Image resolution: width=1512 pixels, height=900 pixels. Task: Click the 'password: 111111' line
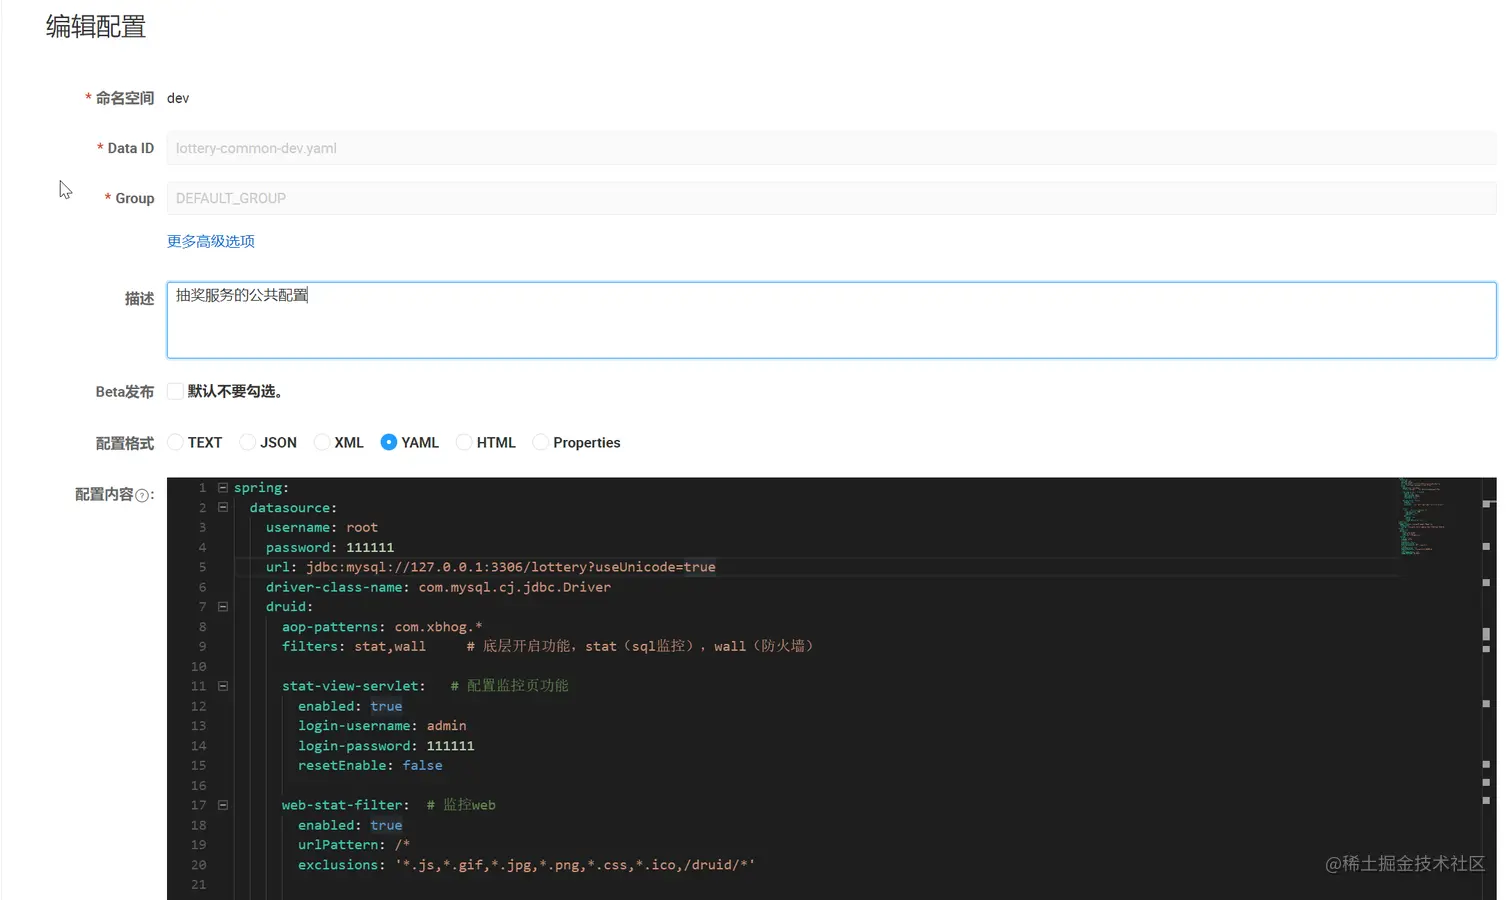(x=330, y=548)
